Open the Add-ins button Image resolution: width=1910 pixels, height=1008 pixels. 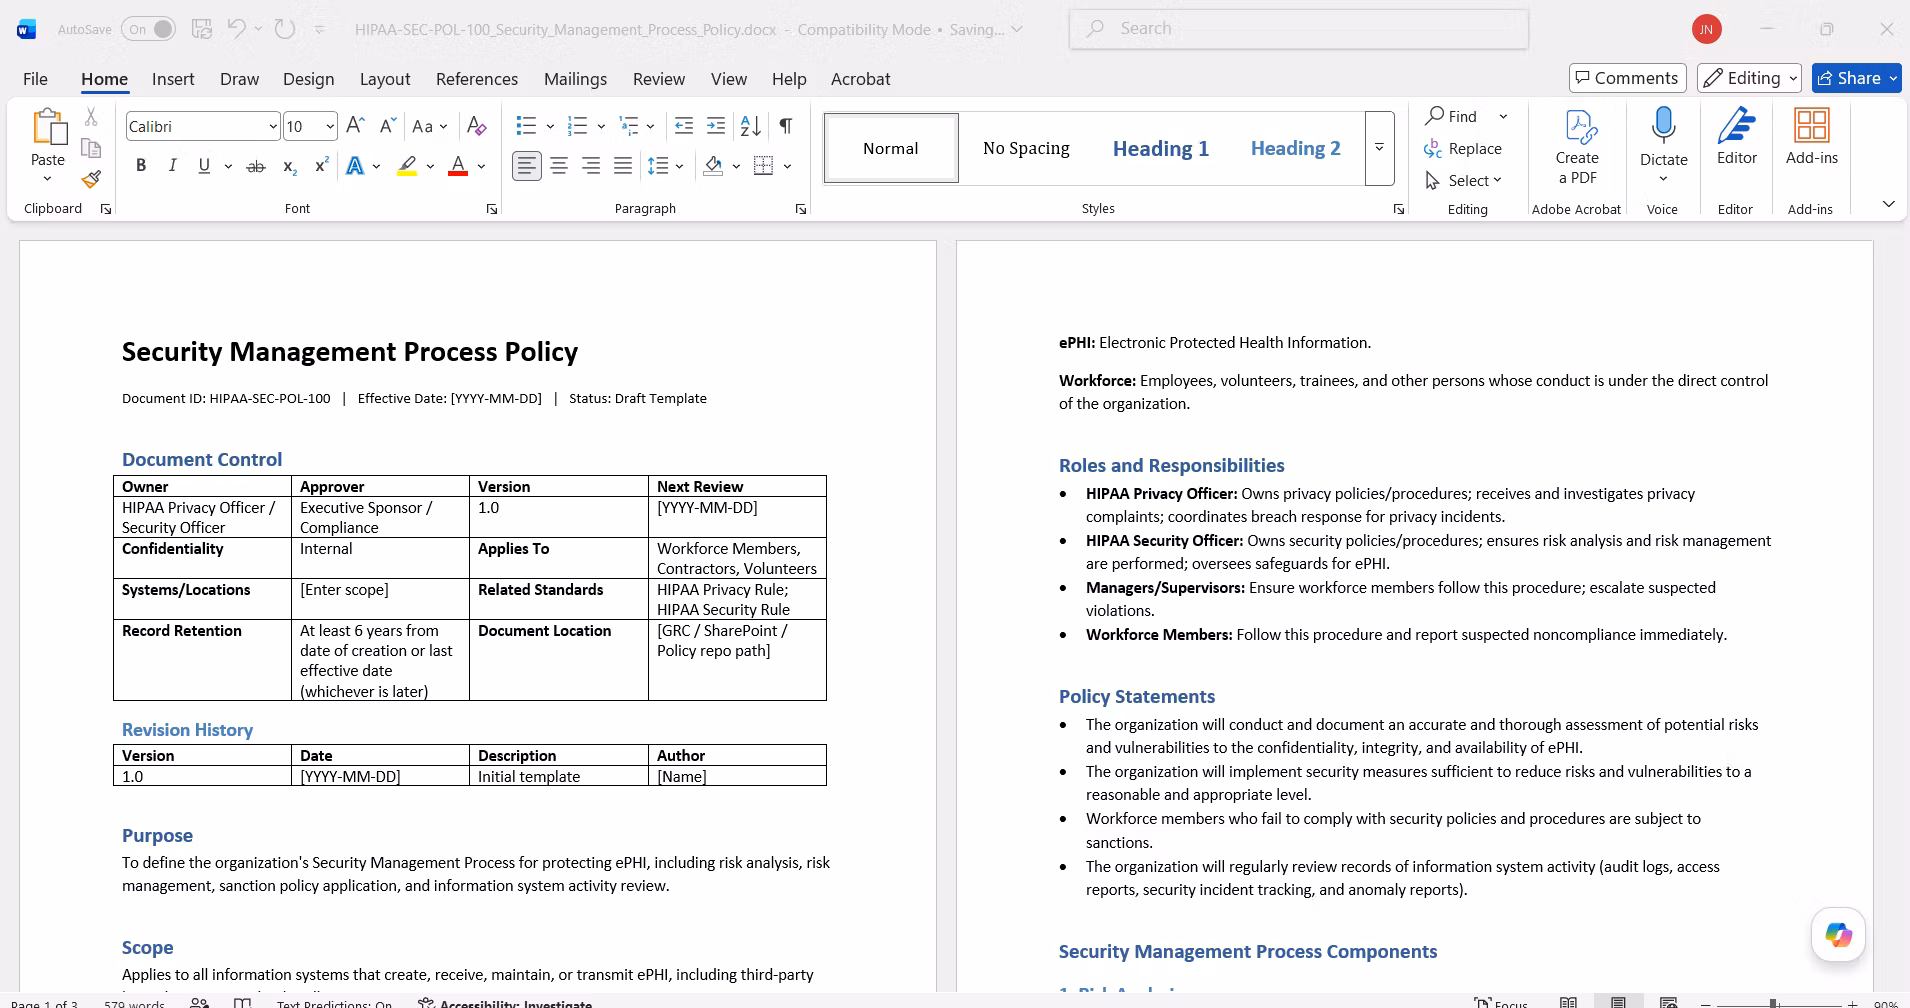[1812, 137]
